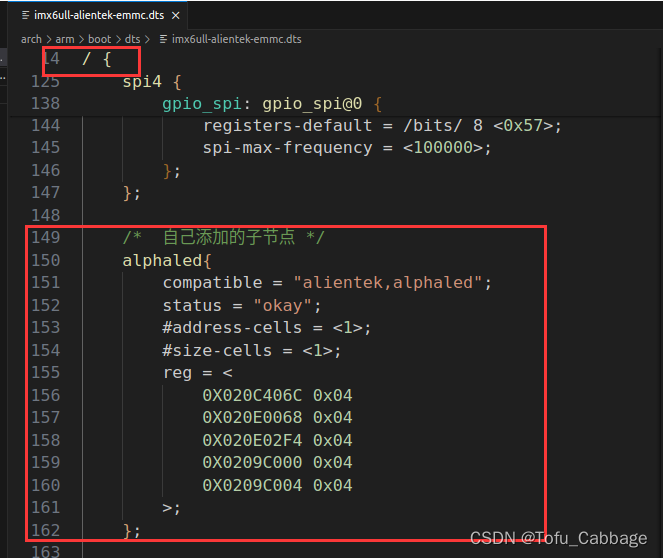Viewport: 663px width, 558px height.
Task: Select the imx6ull-alientek-emmc.dts editor tab
Action: click(99, 15)
